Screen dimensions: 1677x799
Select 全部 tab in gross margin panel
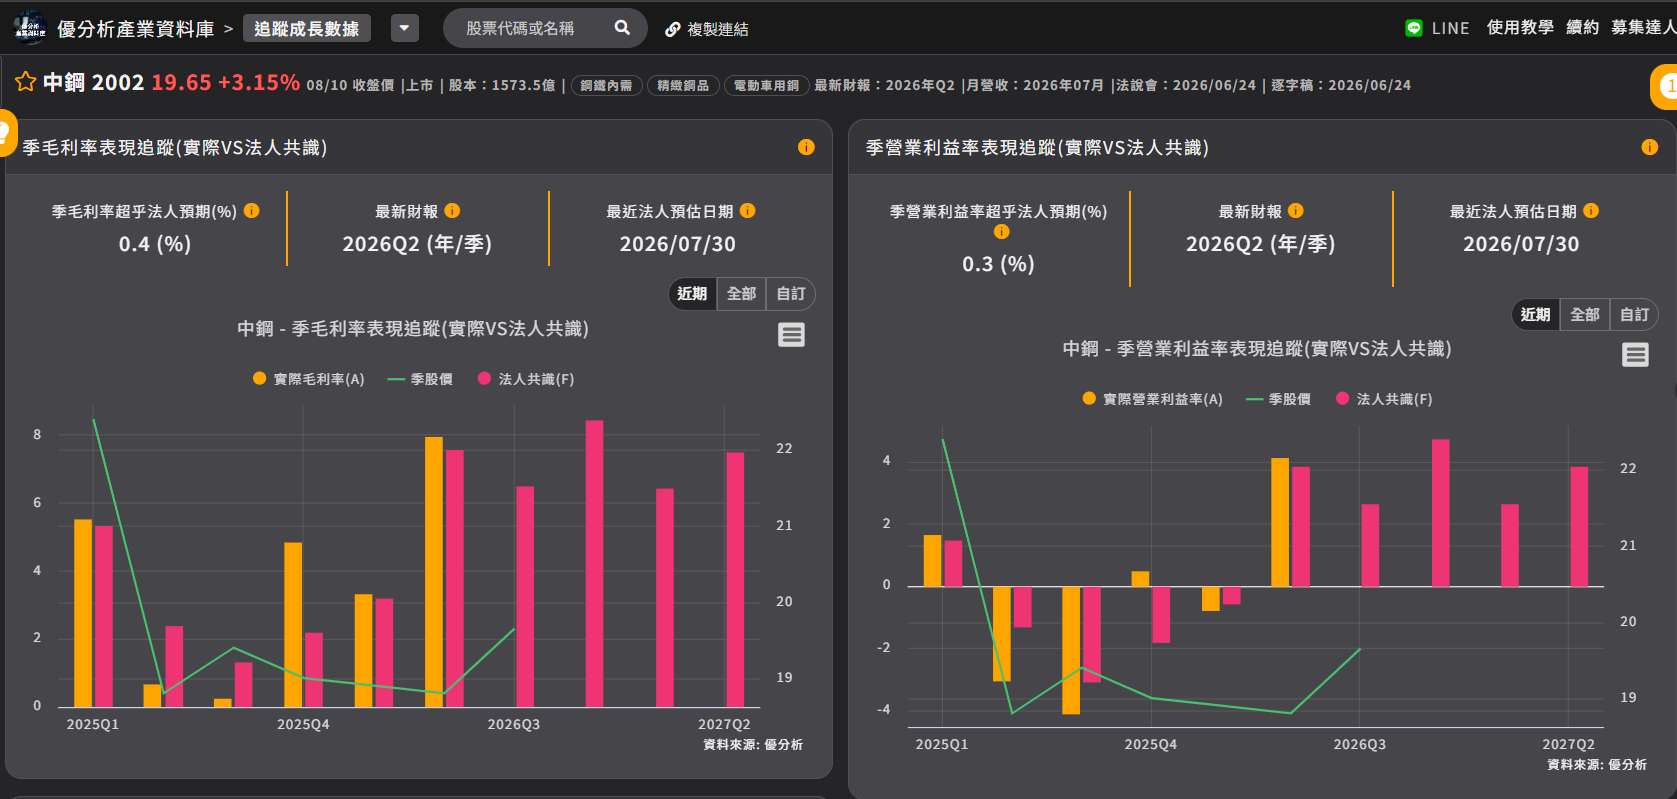click(742, 294)
